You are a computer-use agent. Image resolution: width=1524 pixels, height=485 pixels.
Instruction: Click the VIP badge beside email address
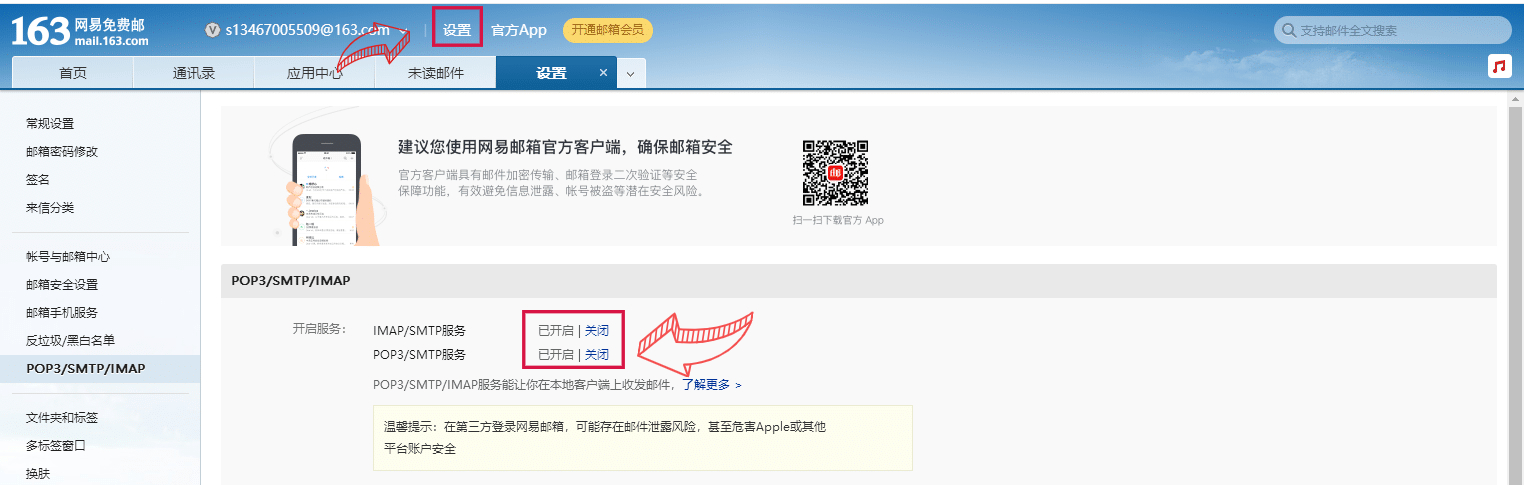[212, 30]
